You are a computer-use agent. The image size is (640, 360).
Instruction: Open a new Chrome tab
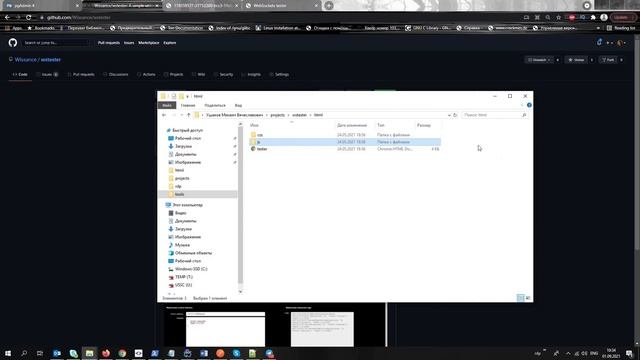tap(329, 6)
